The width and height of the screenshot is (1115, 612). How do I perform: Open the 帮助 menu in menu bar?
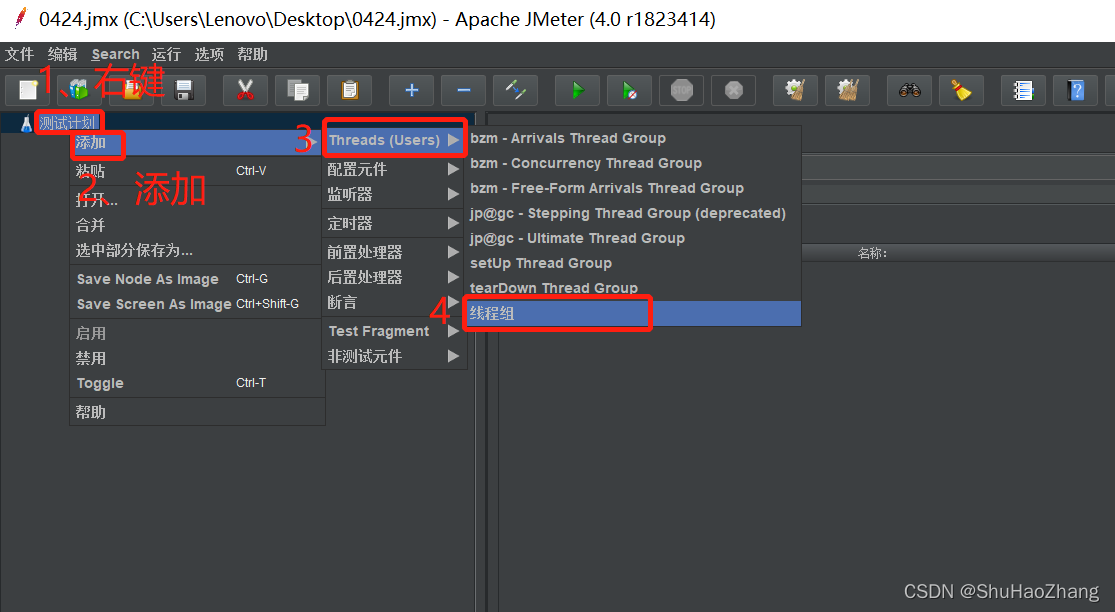(x=252, y=54)
